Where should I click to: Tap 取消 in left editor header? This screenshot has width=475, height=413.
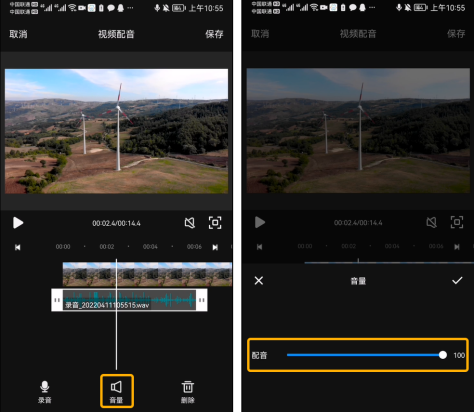18,34
